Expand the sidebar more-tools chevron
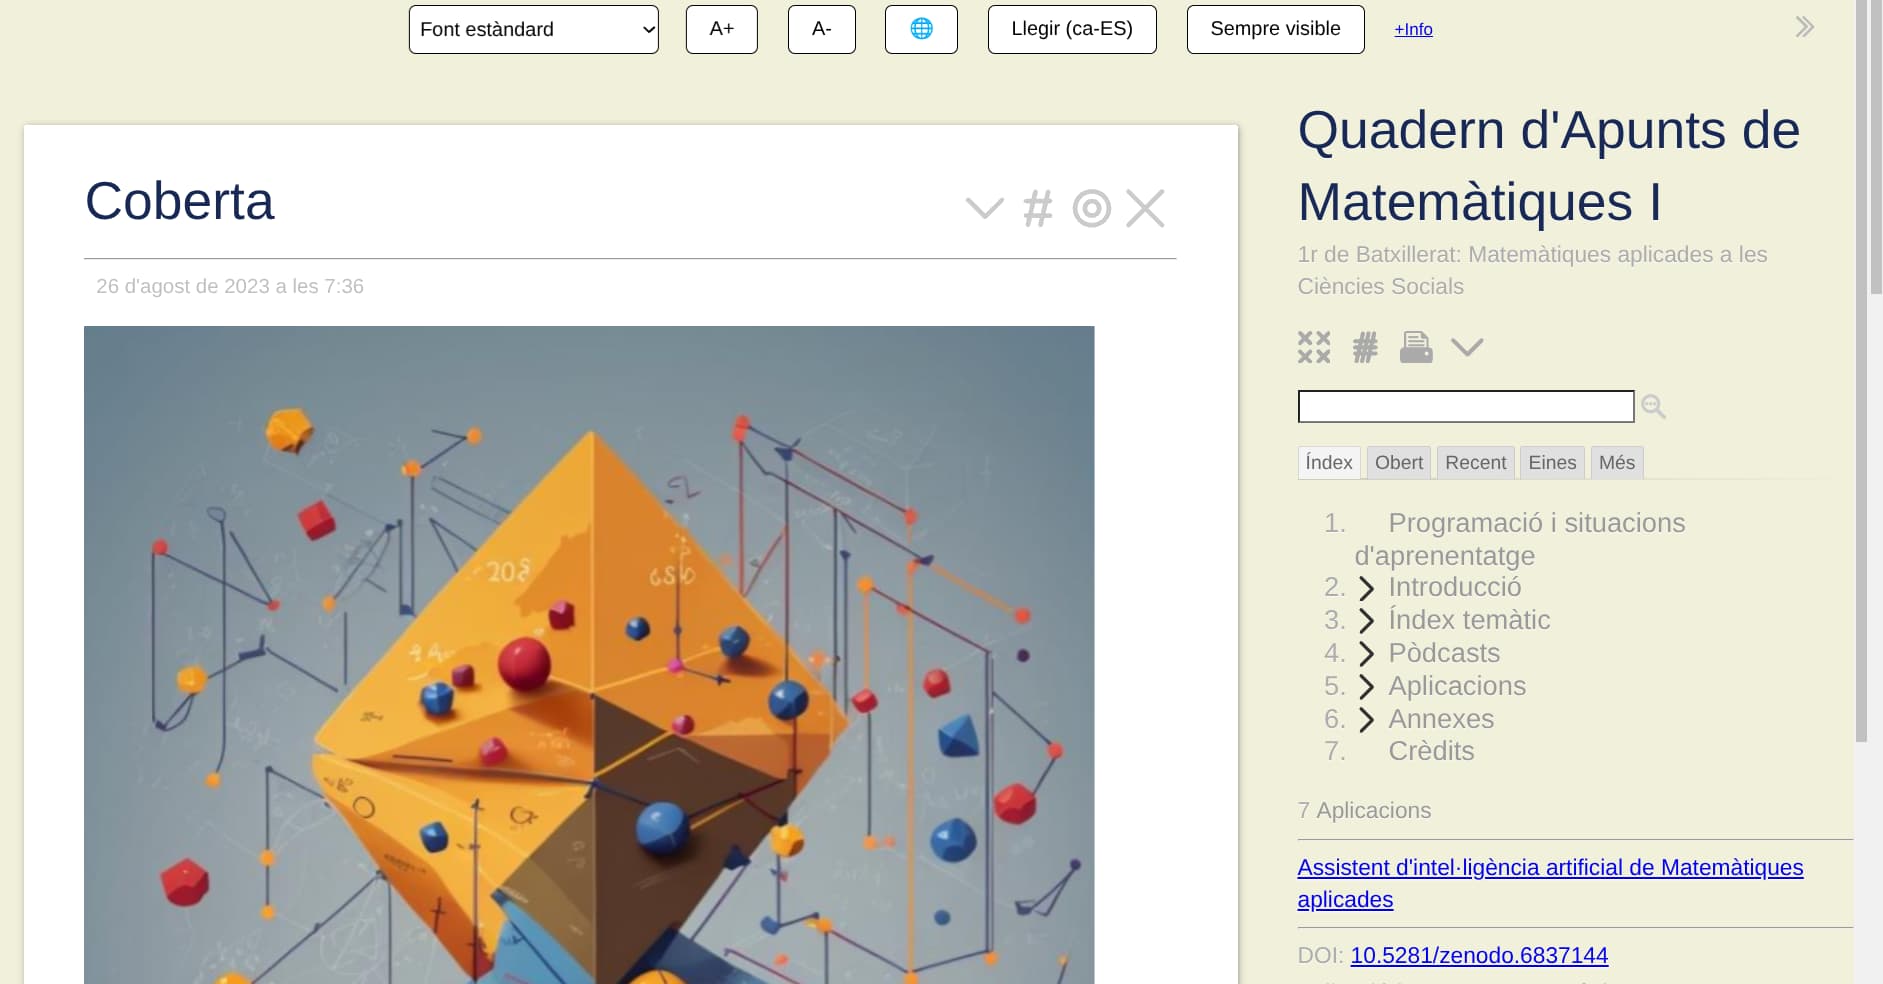Viewport: 1883px width, 984px height. coord(1467,347)
